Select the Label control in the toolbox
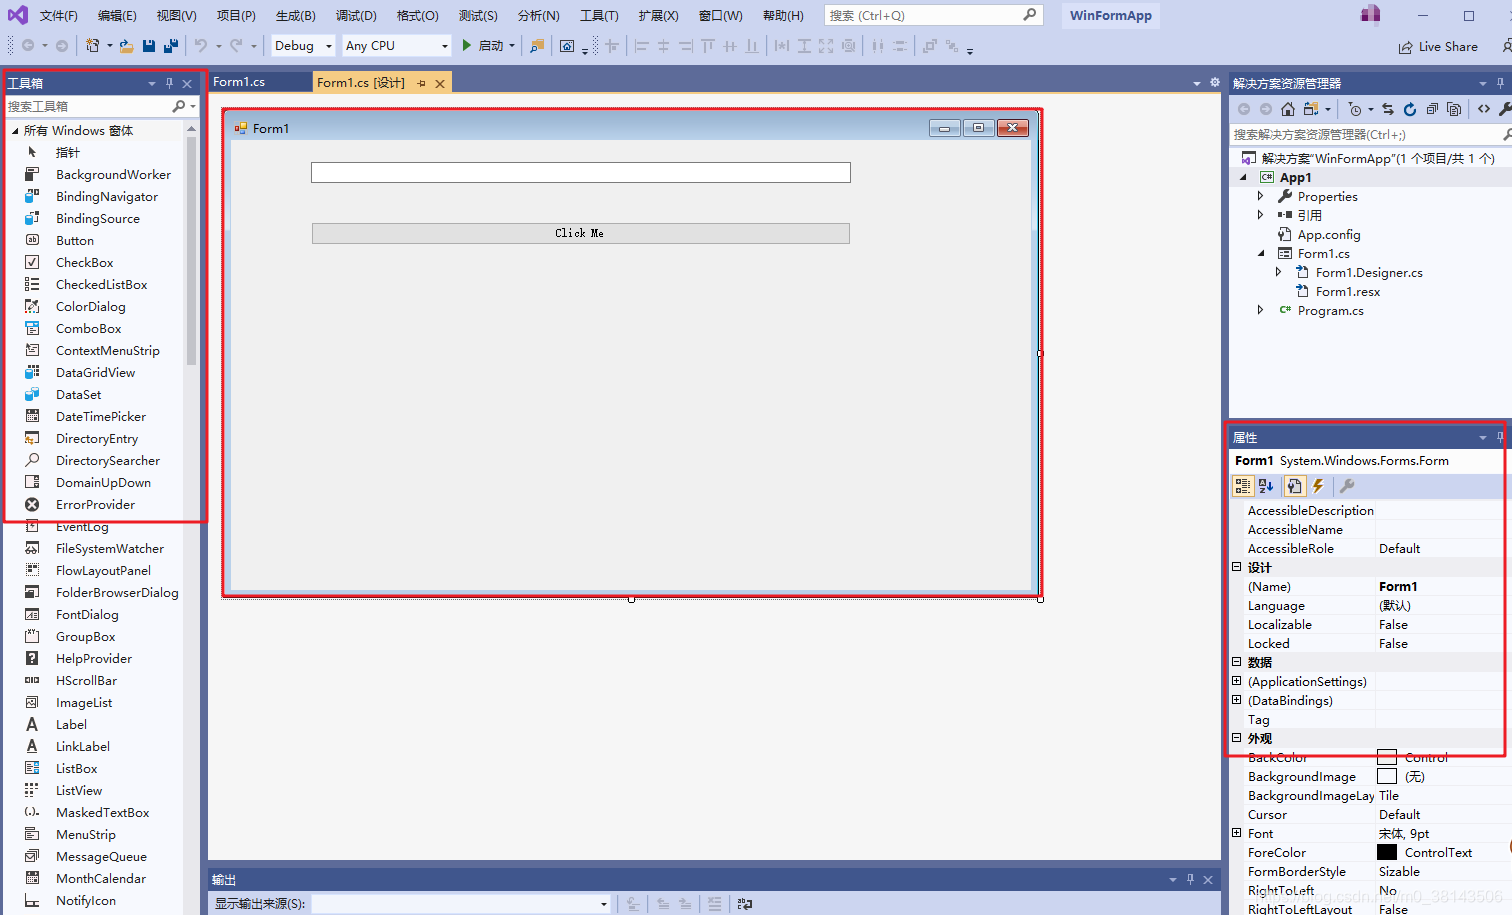Image resolution: width=1512 pixels, height=915 pixels. tap(71, 725)
